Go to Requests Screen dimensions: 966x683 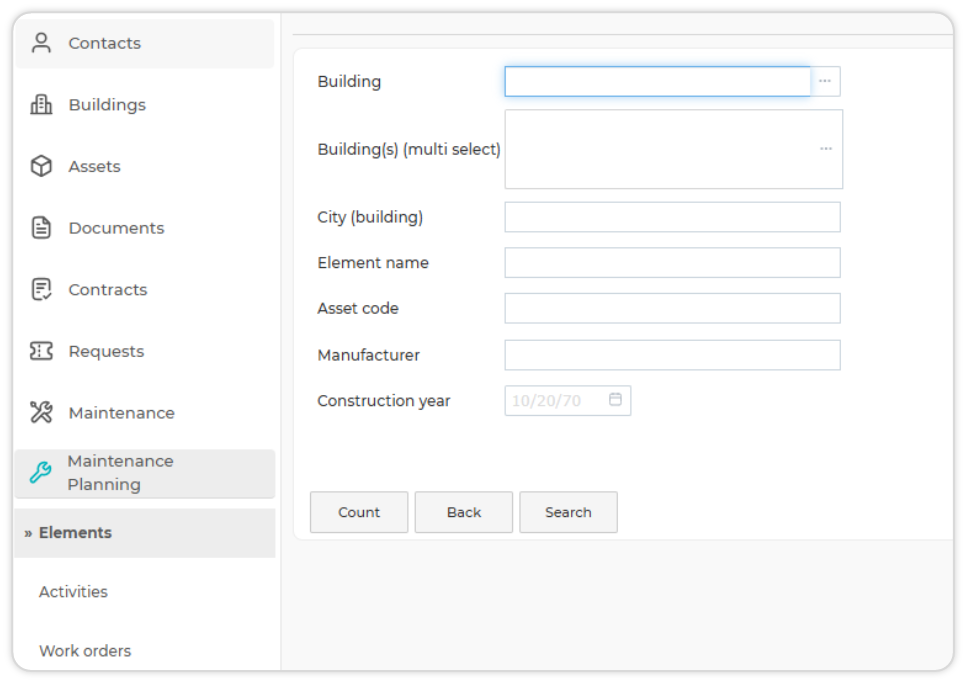pyautogui.click(x=107, y=351)
